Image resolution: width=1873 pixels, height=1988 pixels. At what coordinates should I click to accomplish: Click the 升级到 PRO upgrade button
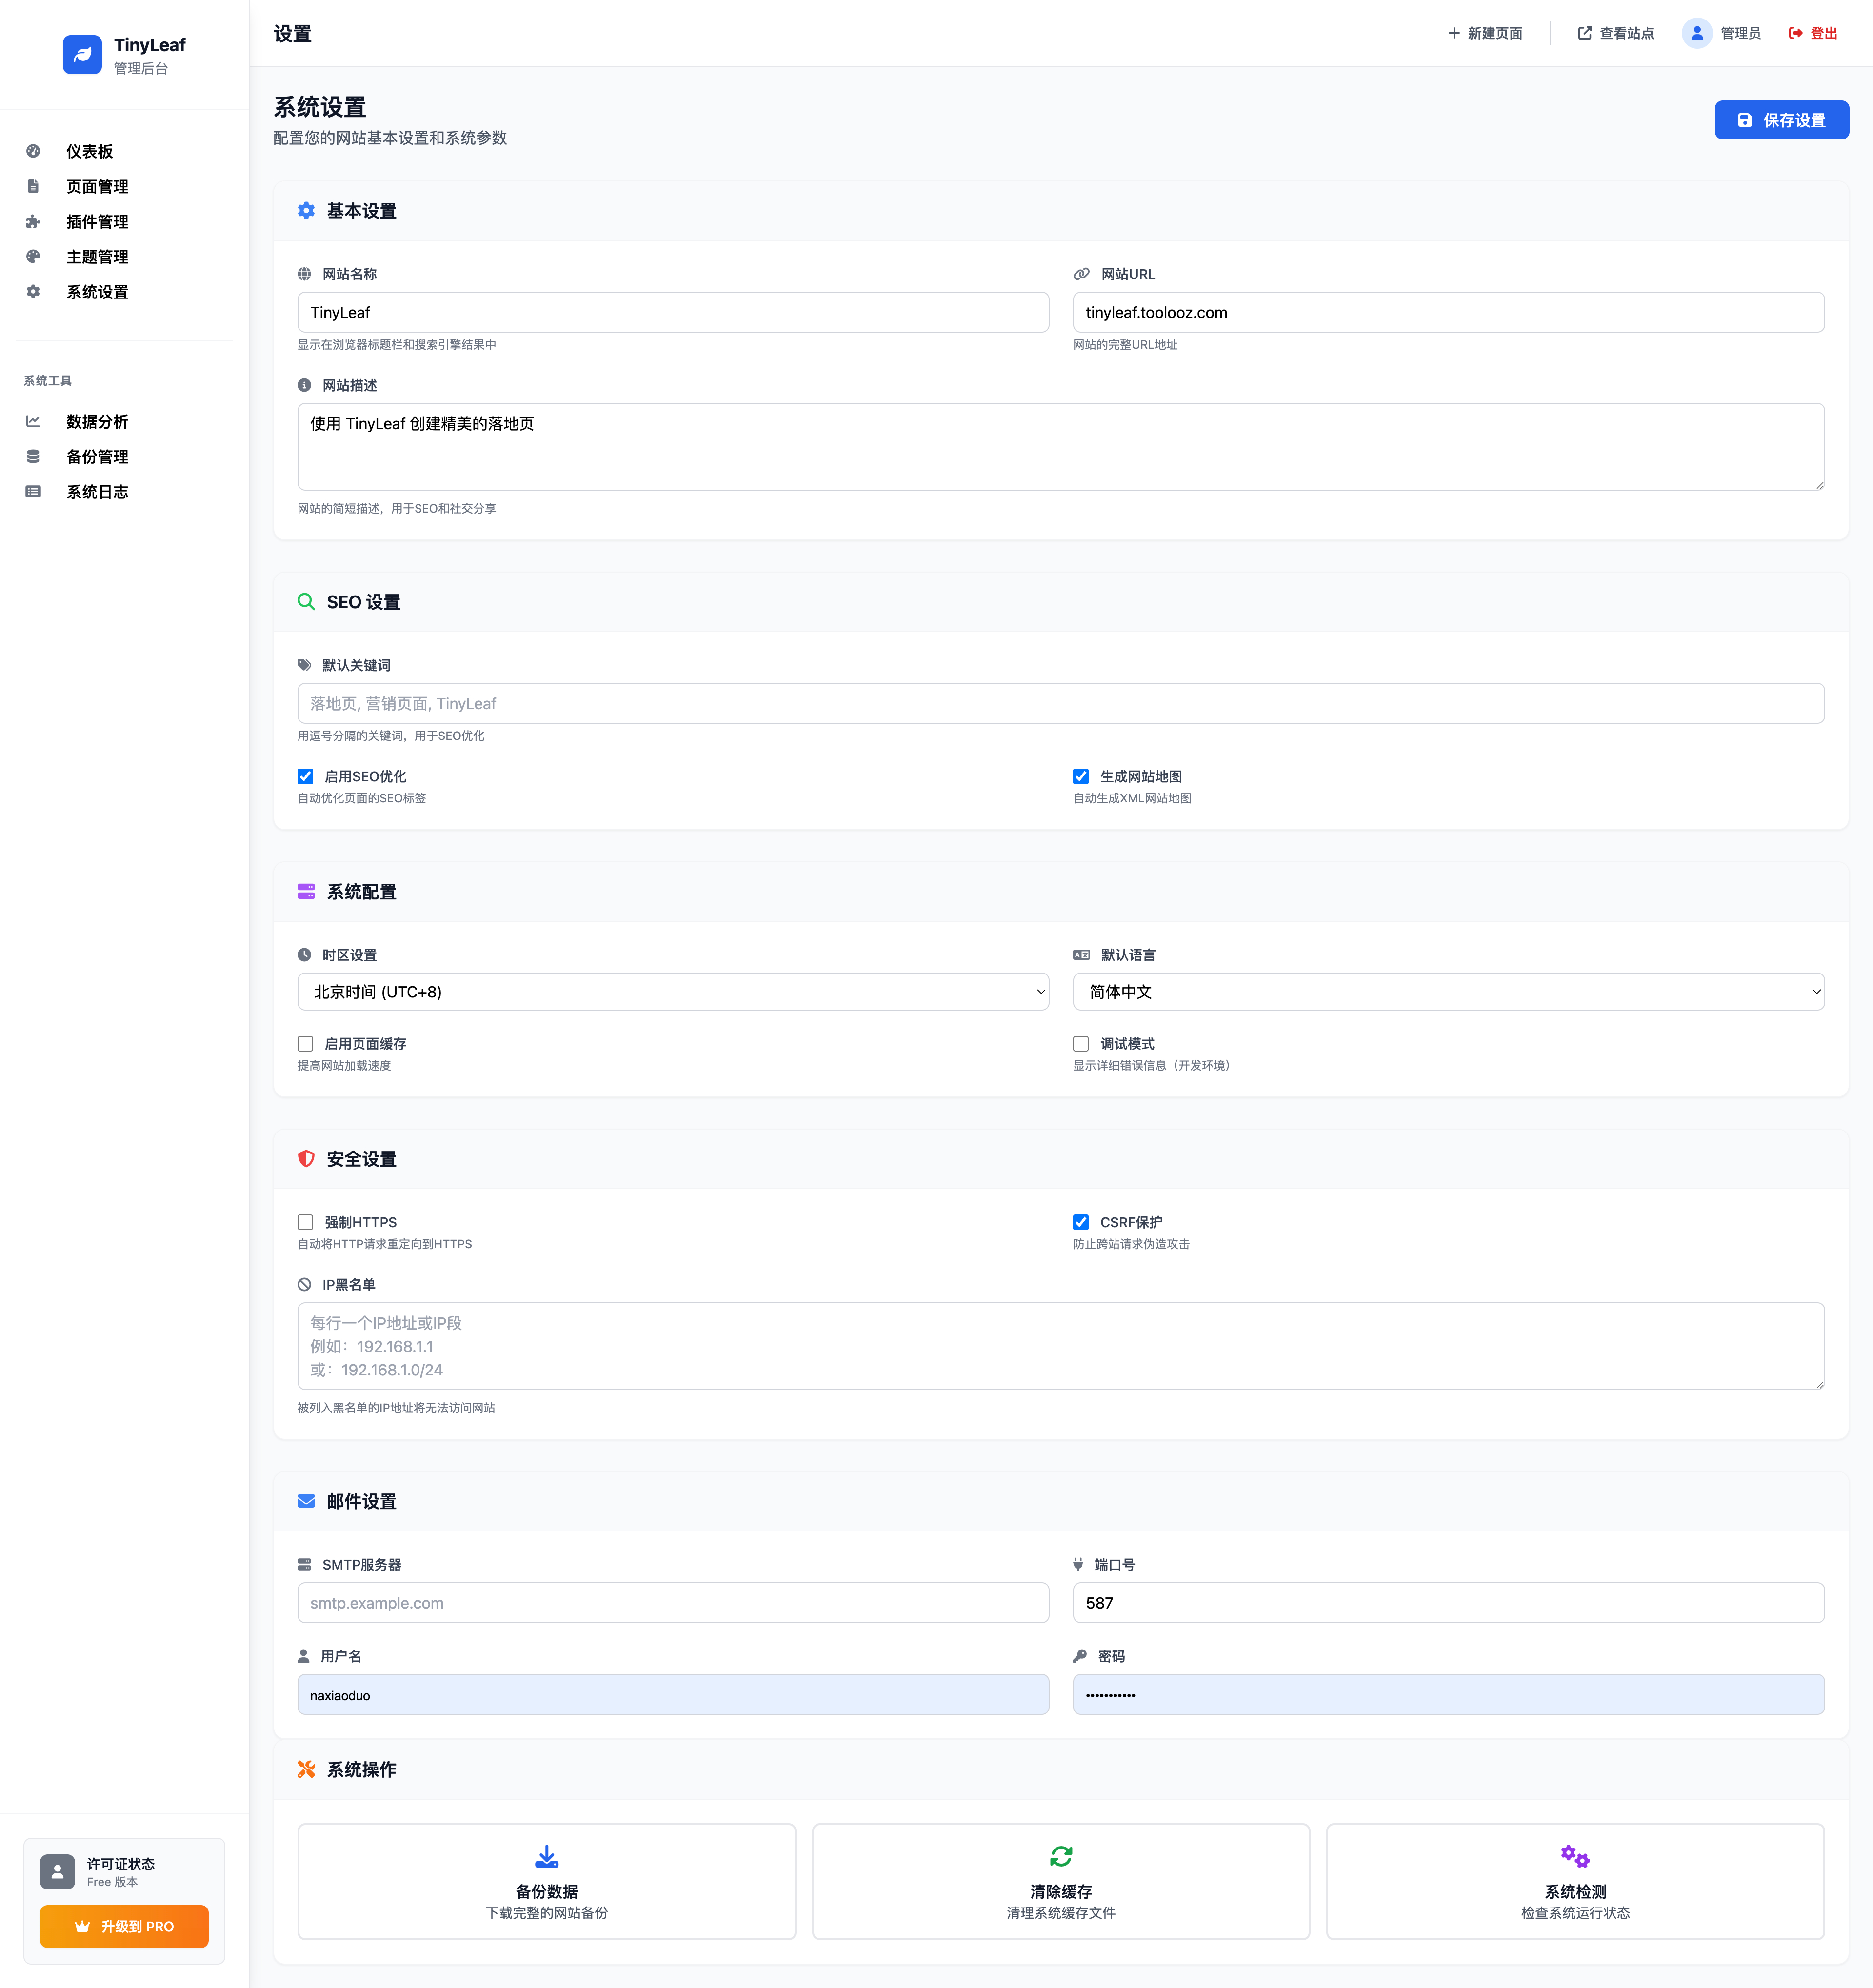pos(124,1926)
